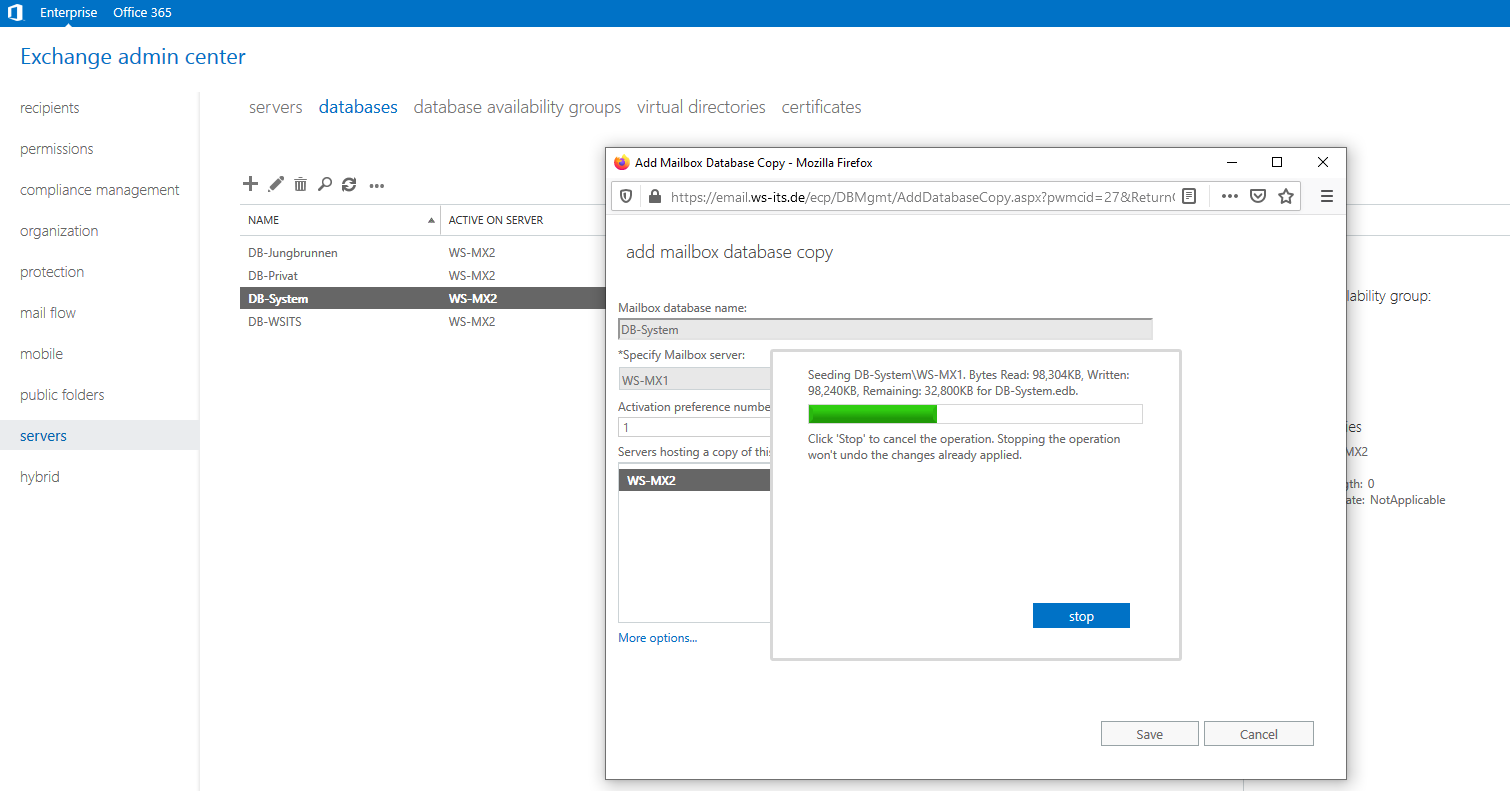Screen dimensions: 1510x791
Task: Open the servers tab
Action: [x=276, y=107]
